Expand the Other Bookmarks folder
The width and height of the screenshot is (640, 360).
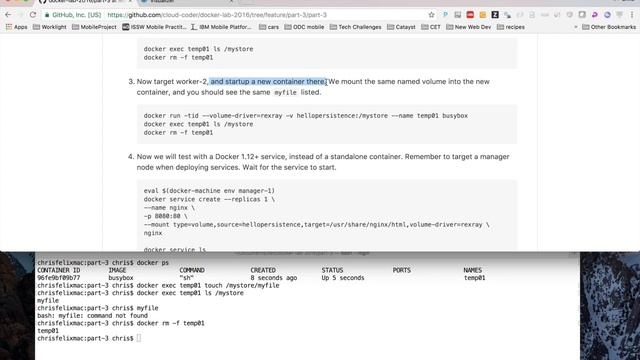[609, 27]
